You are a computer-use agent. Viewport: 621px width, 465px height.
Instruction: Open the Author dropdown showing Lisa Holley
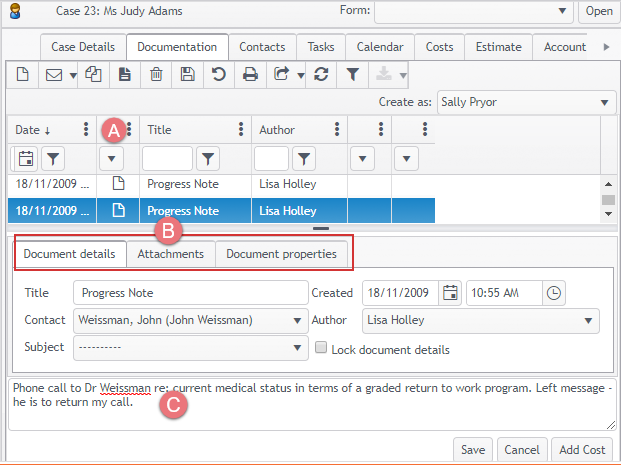[x=589, y=321]
